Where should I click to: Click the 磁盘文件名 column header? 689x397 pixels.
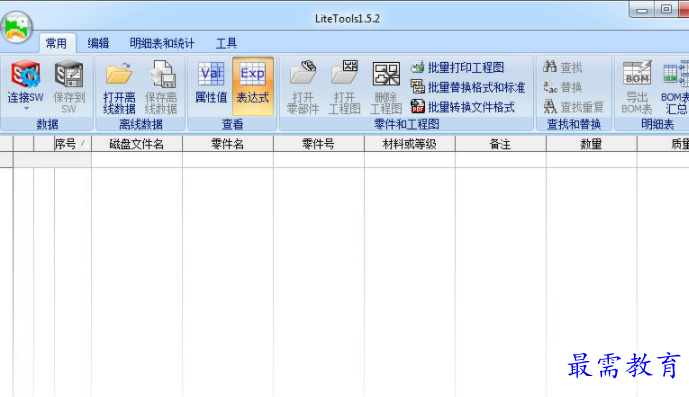(x=137, y=144)
